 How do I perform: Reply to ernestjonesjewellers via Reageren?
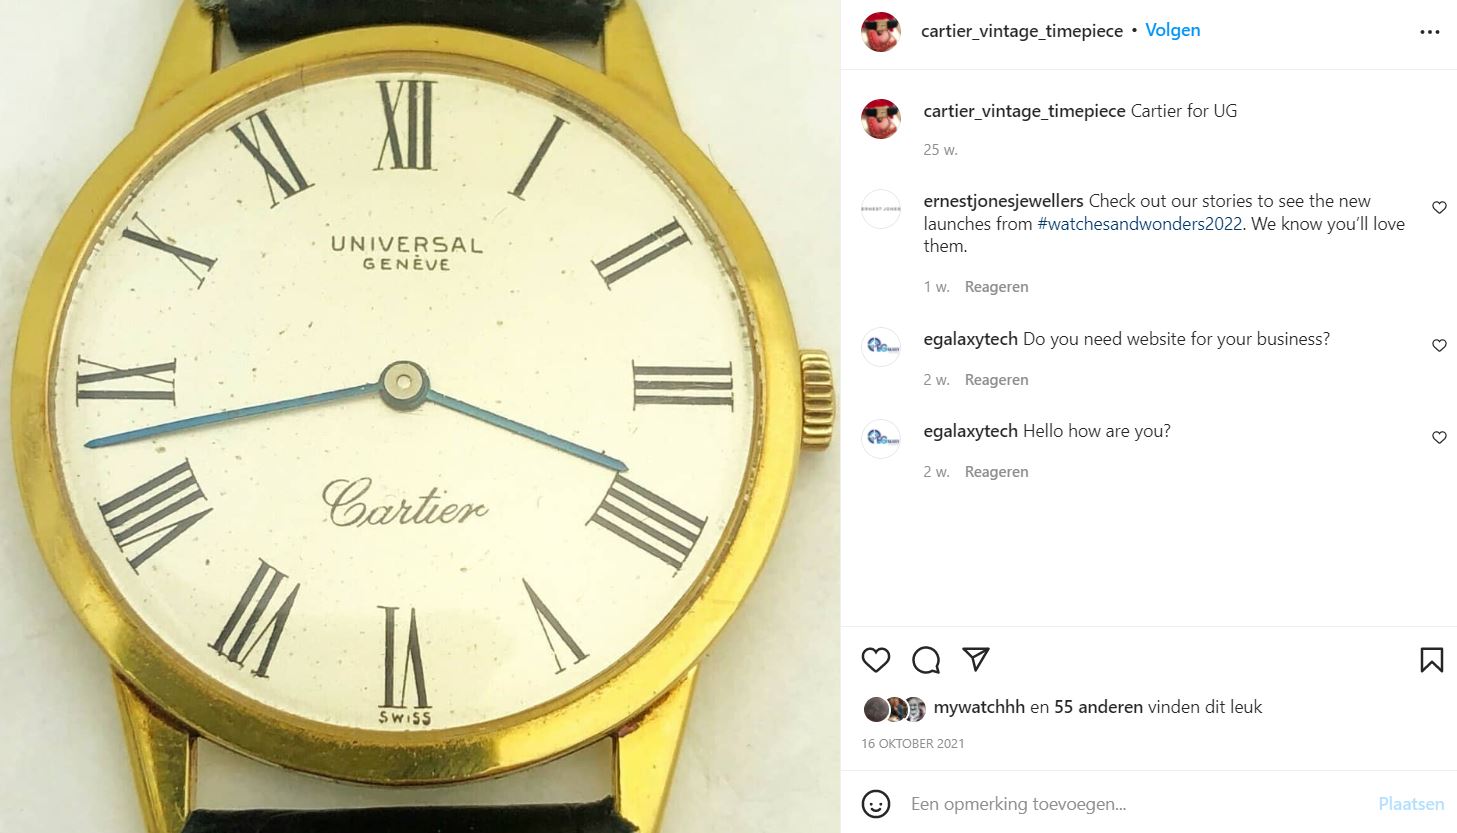[996, 287]
